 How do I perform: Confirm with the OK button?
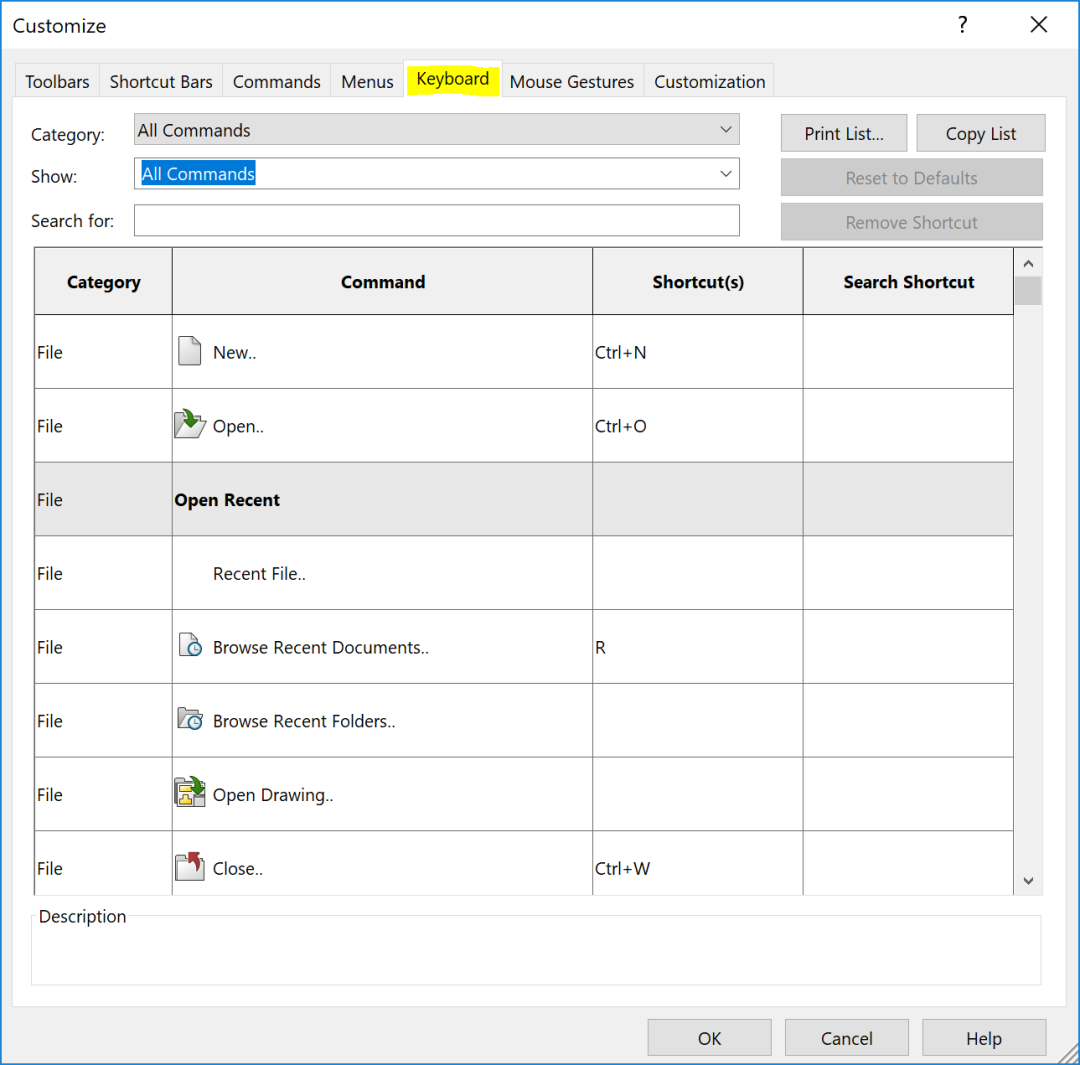(x=709, y=1038)
